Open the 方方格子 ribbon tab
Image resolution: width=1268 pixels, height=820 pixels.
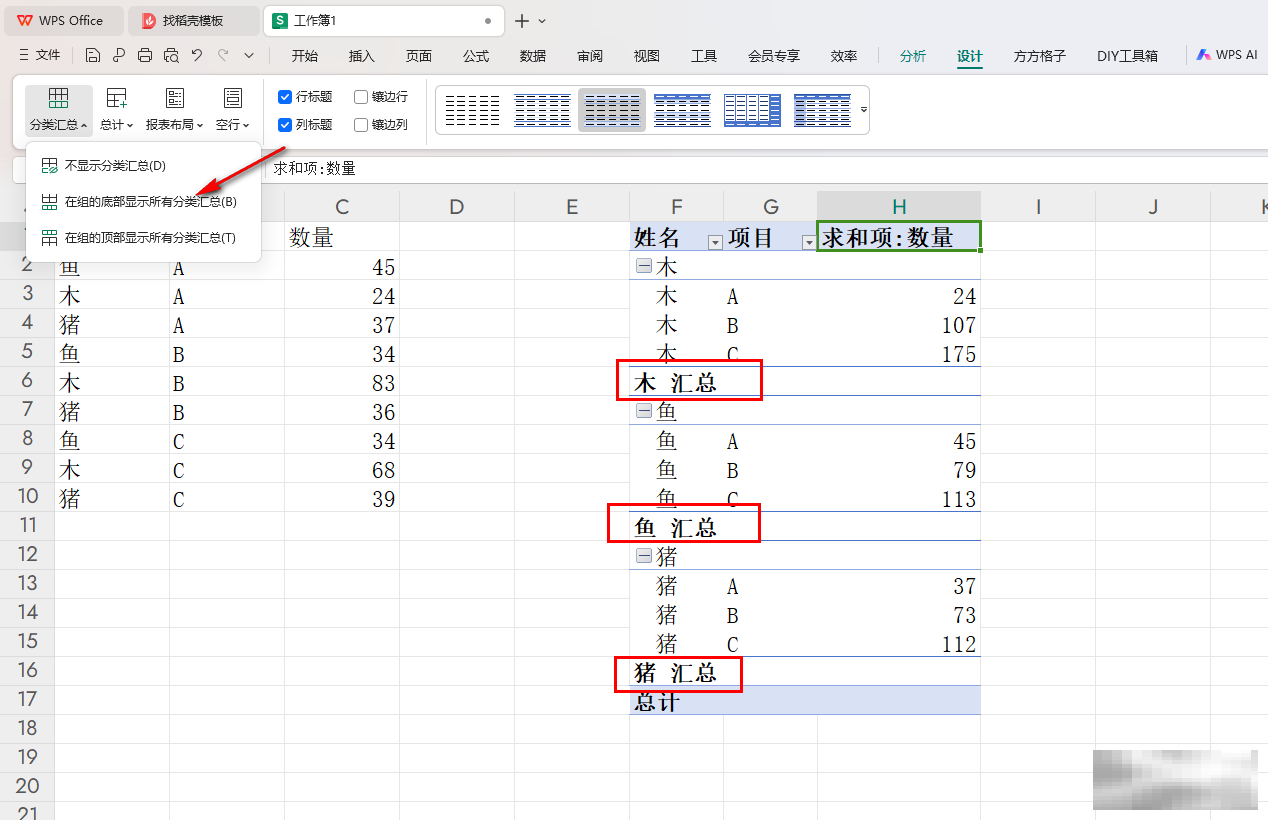(1040, 56)
